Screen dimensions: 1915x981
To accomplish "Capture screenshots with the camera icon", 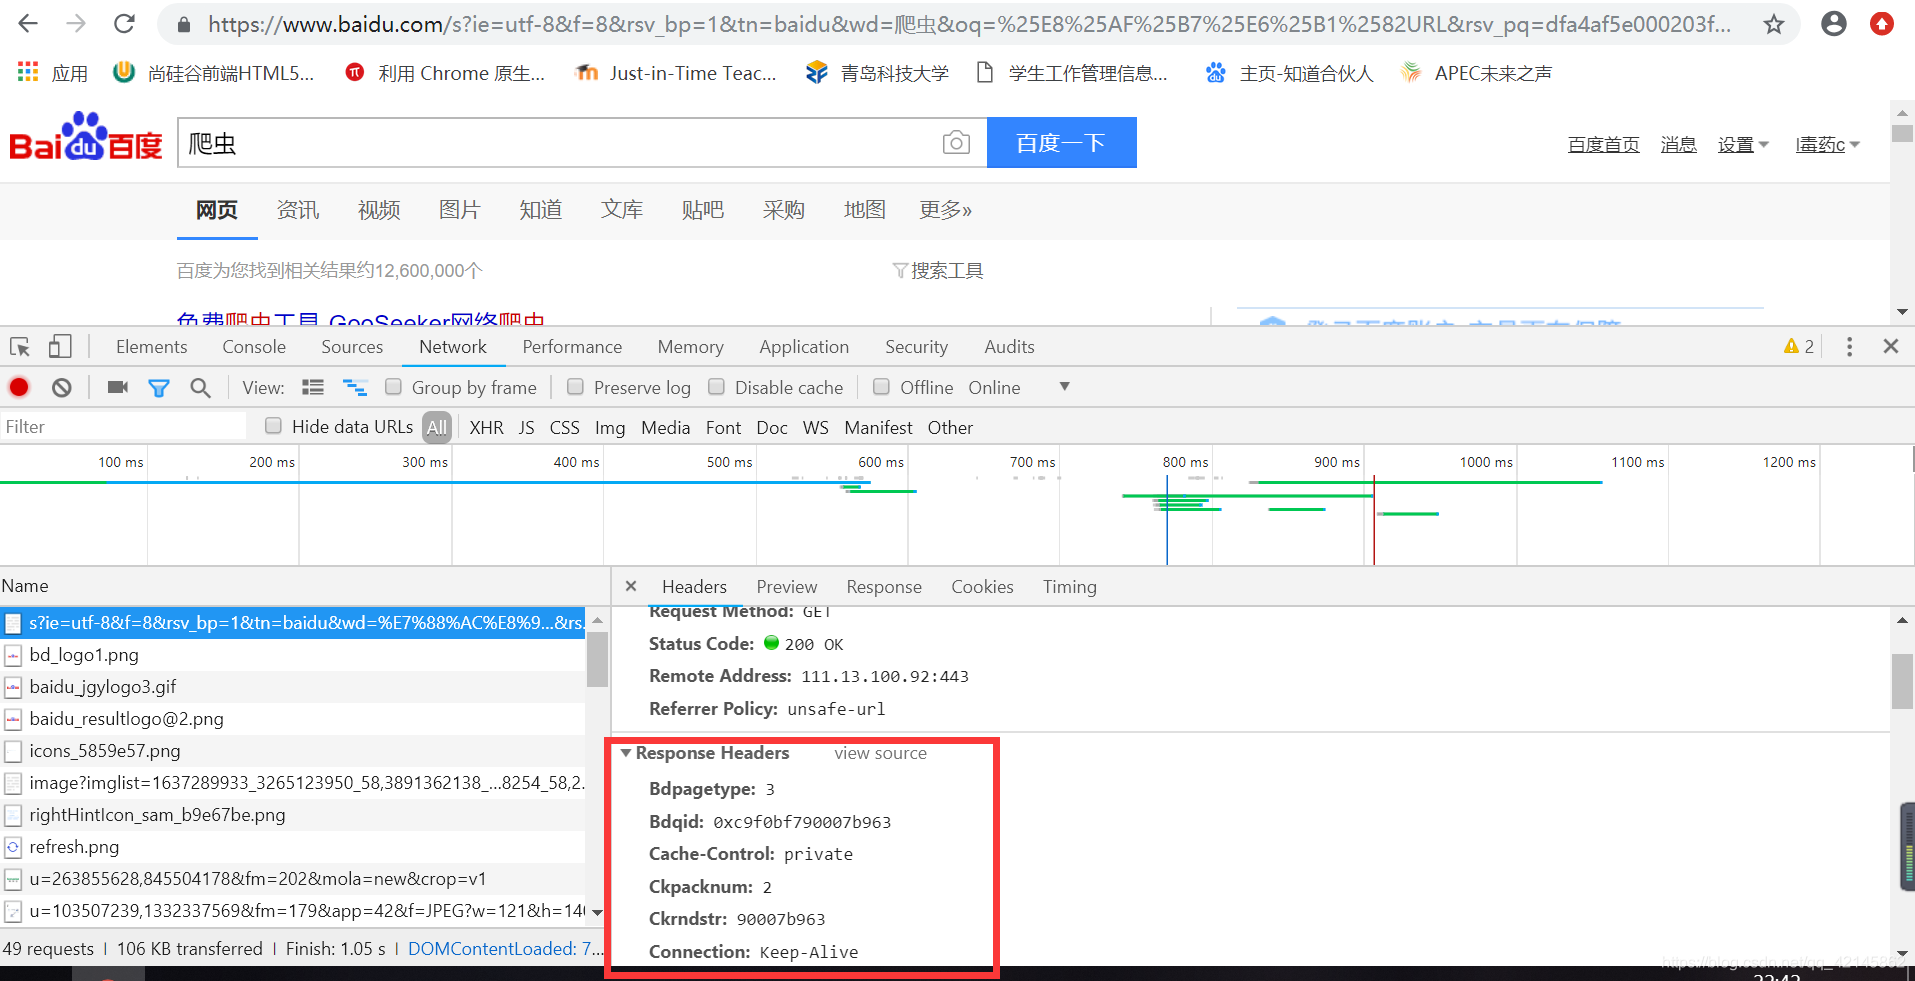I will tap(118, 387).
